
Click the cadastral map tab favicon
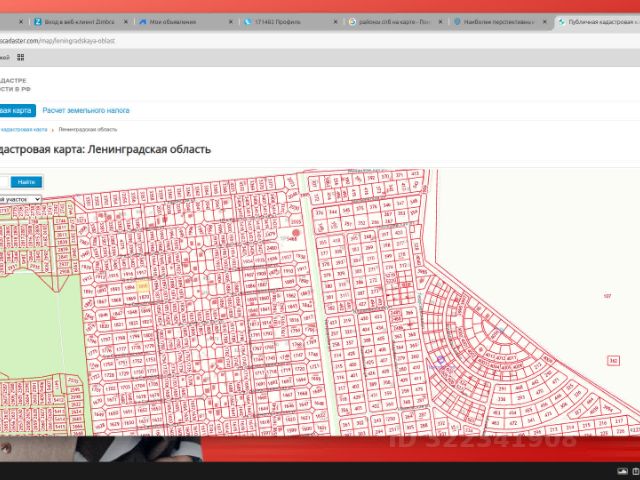[562, 22]
